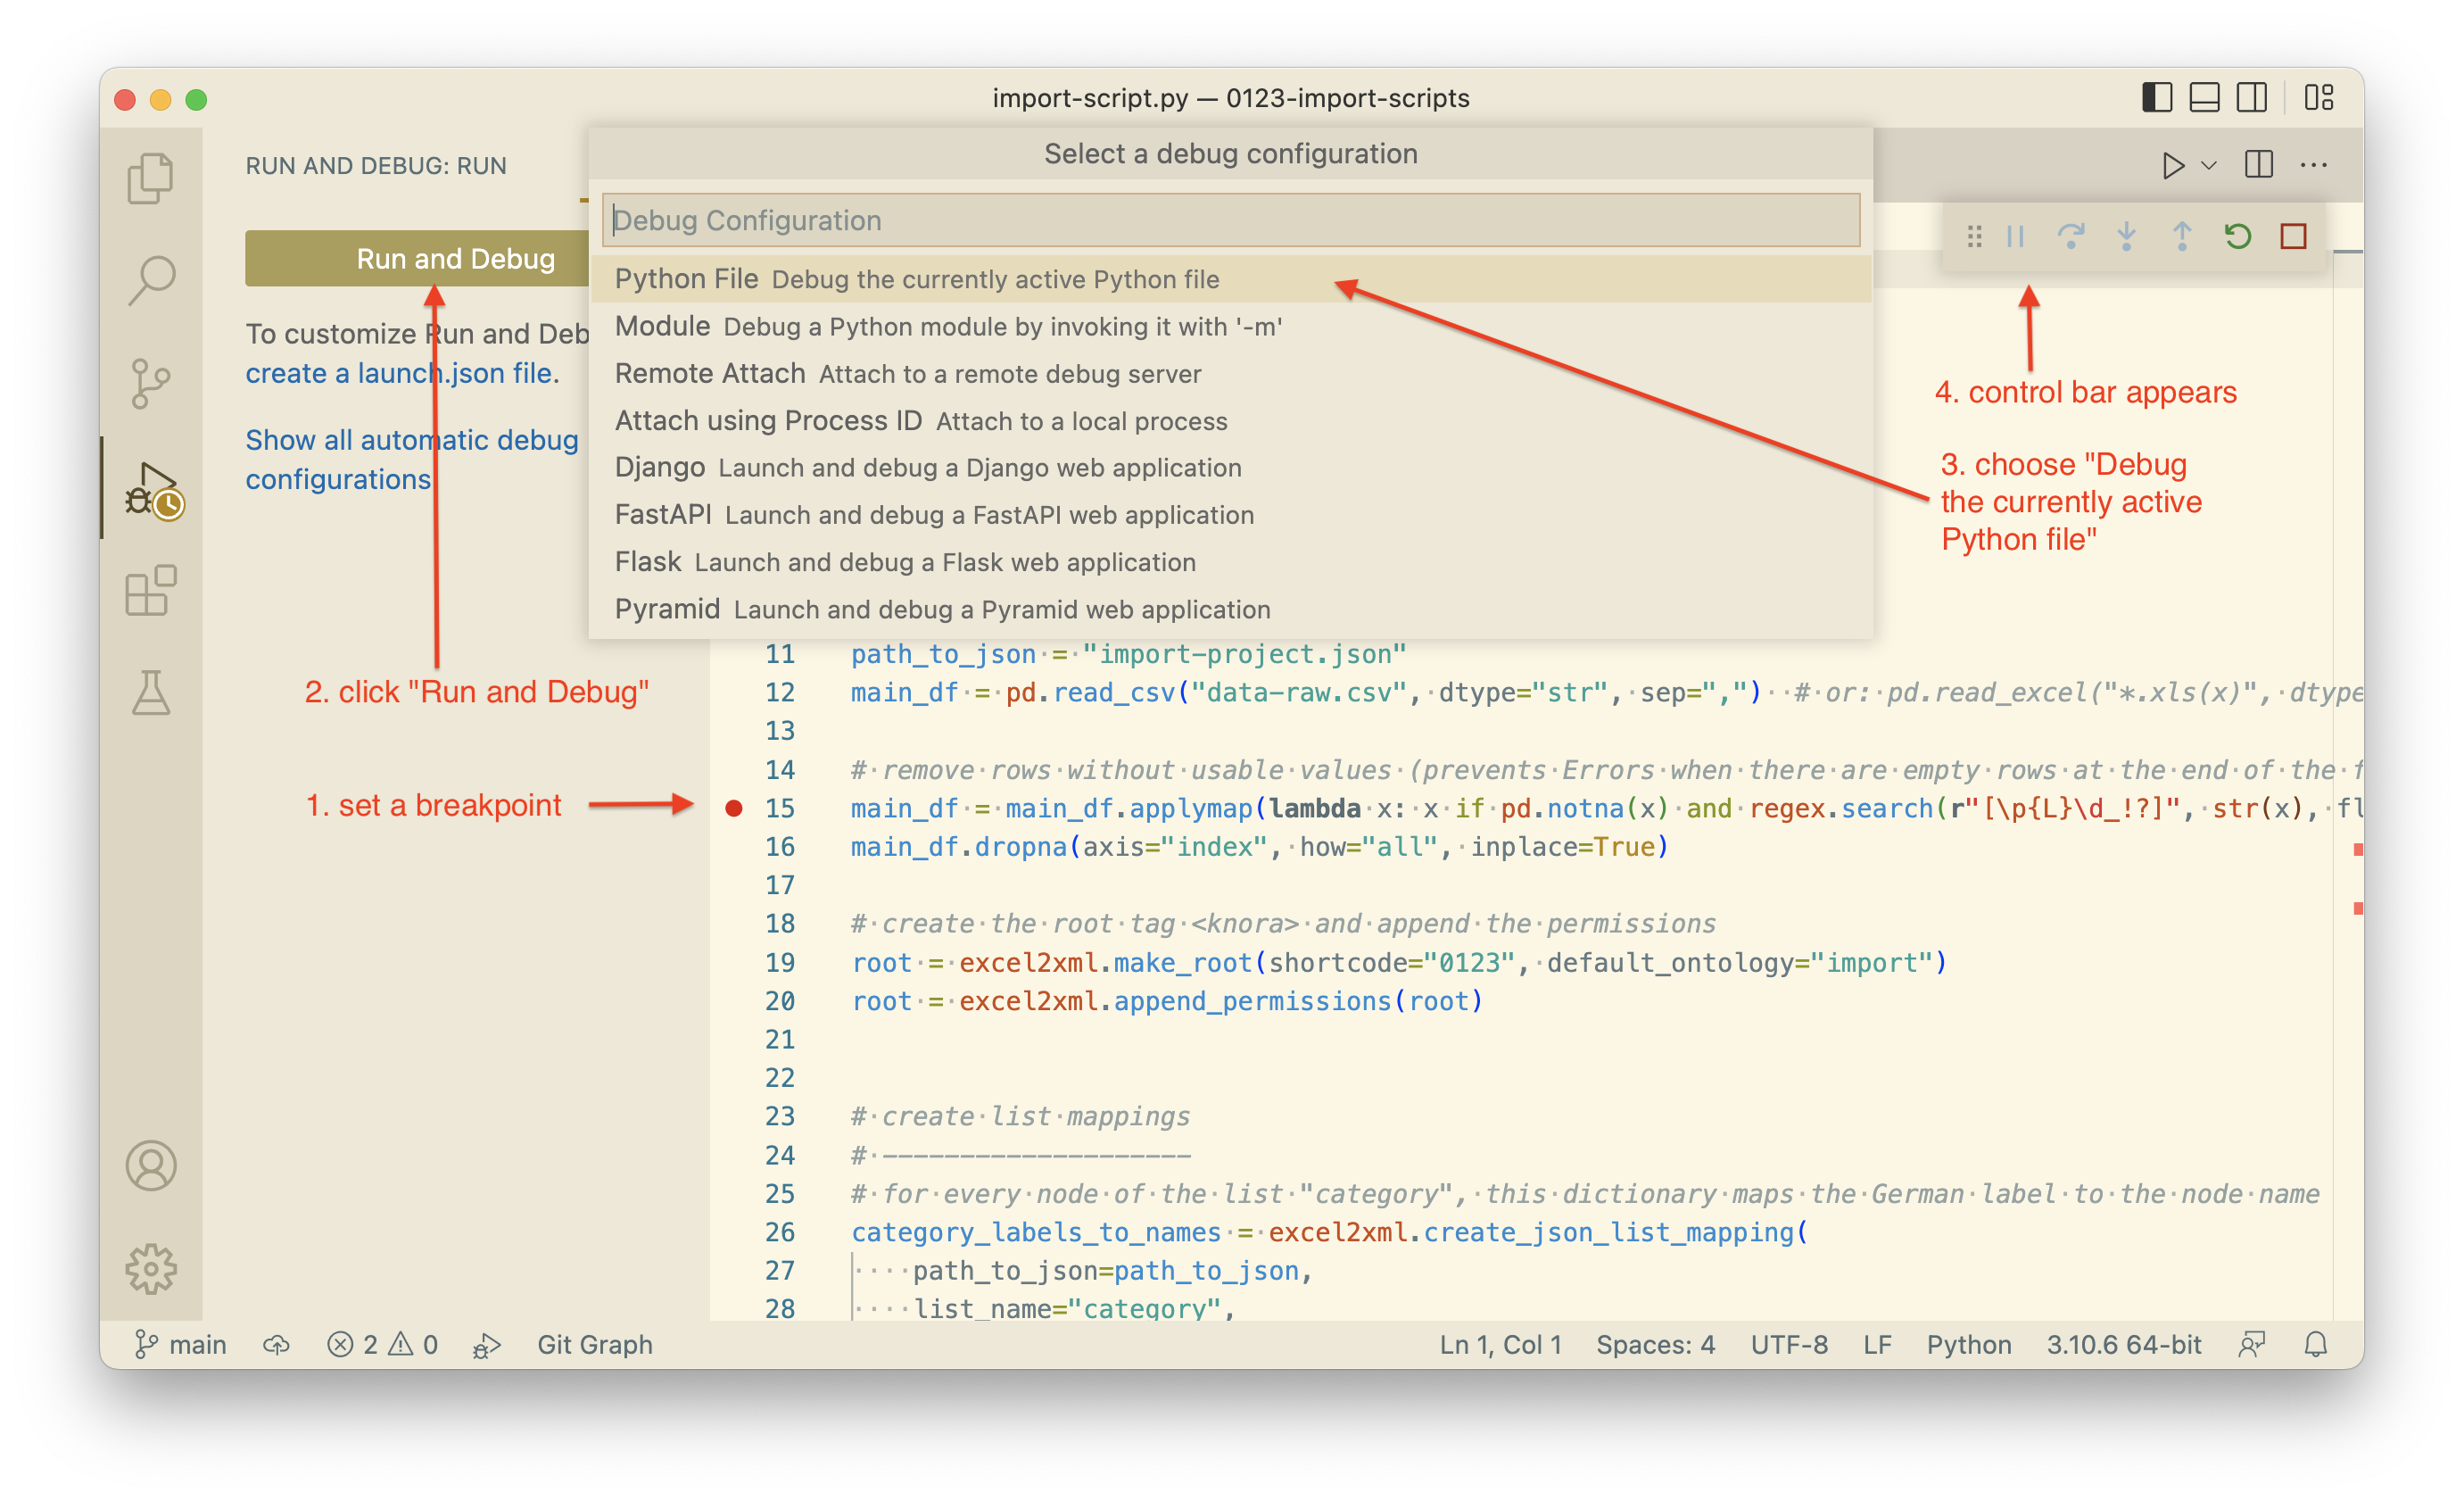Click the Step Into debug arrow
This screenshot has height=1501, width=2464.
point(2126,237)
